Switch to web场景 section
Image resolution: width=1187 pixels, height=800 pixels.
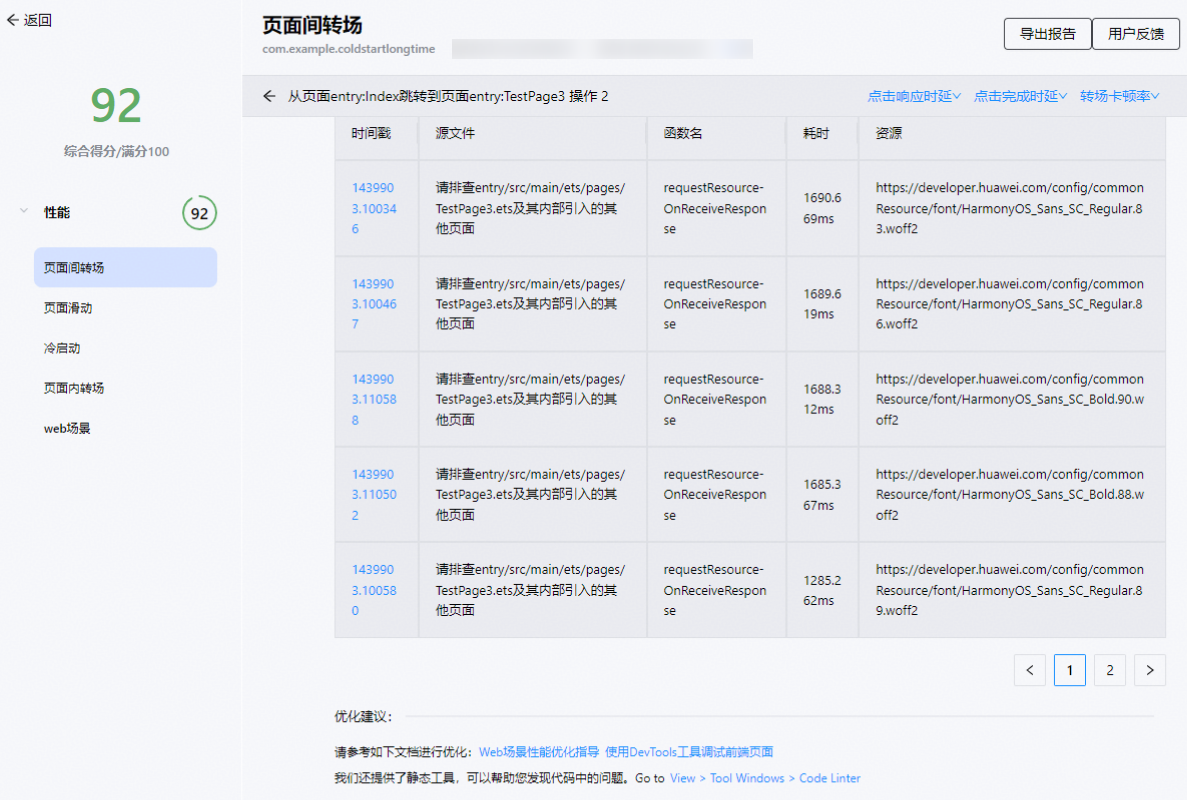coord(68,428)
